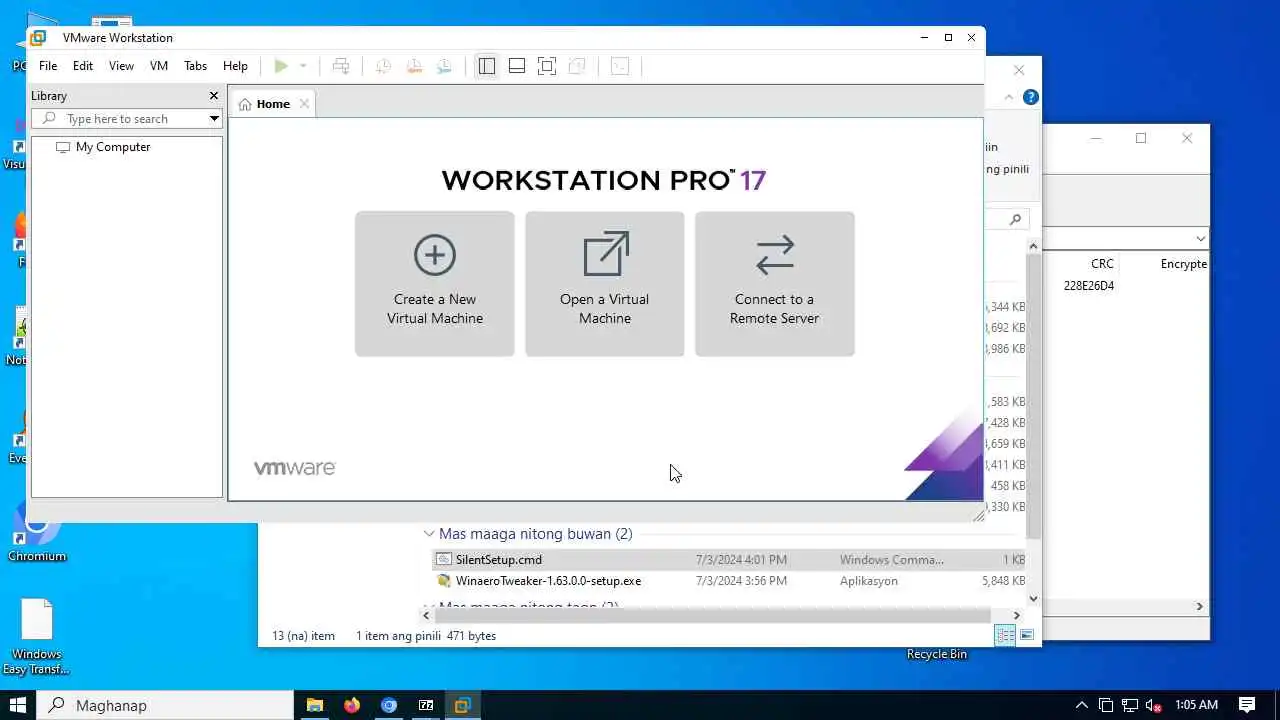Viewport: 1280px width, 720px height.
Task: Open the power options dropdown arrow
Action: pyautogui.click(x=303, y=66)
